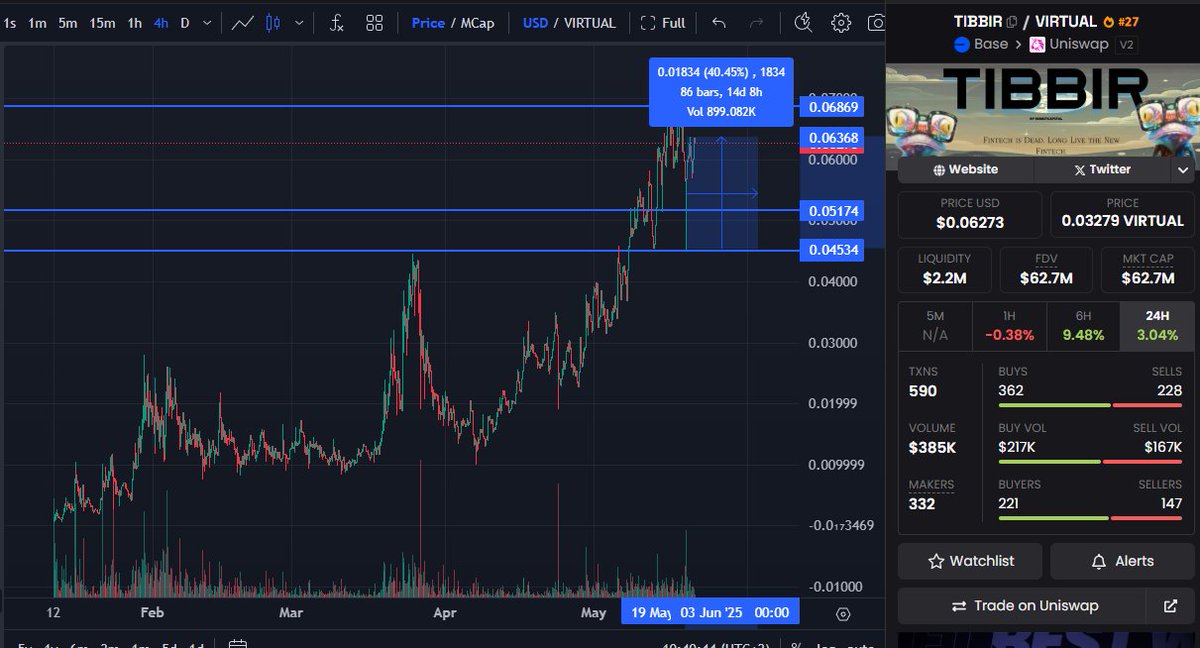1200x648 pixels.
Task: Toggle denomination to USD
Action: click(535, 22)
